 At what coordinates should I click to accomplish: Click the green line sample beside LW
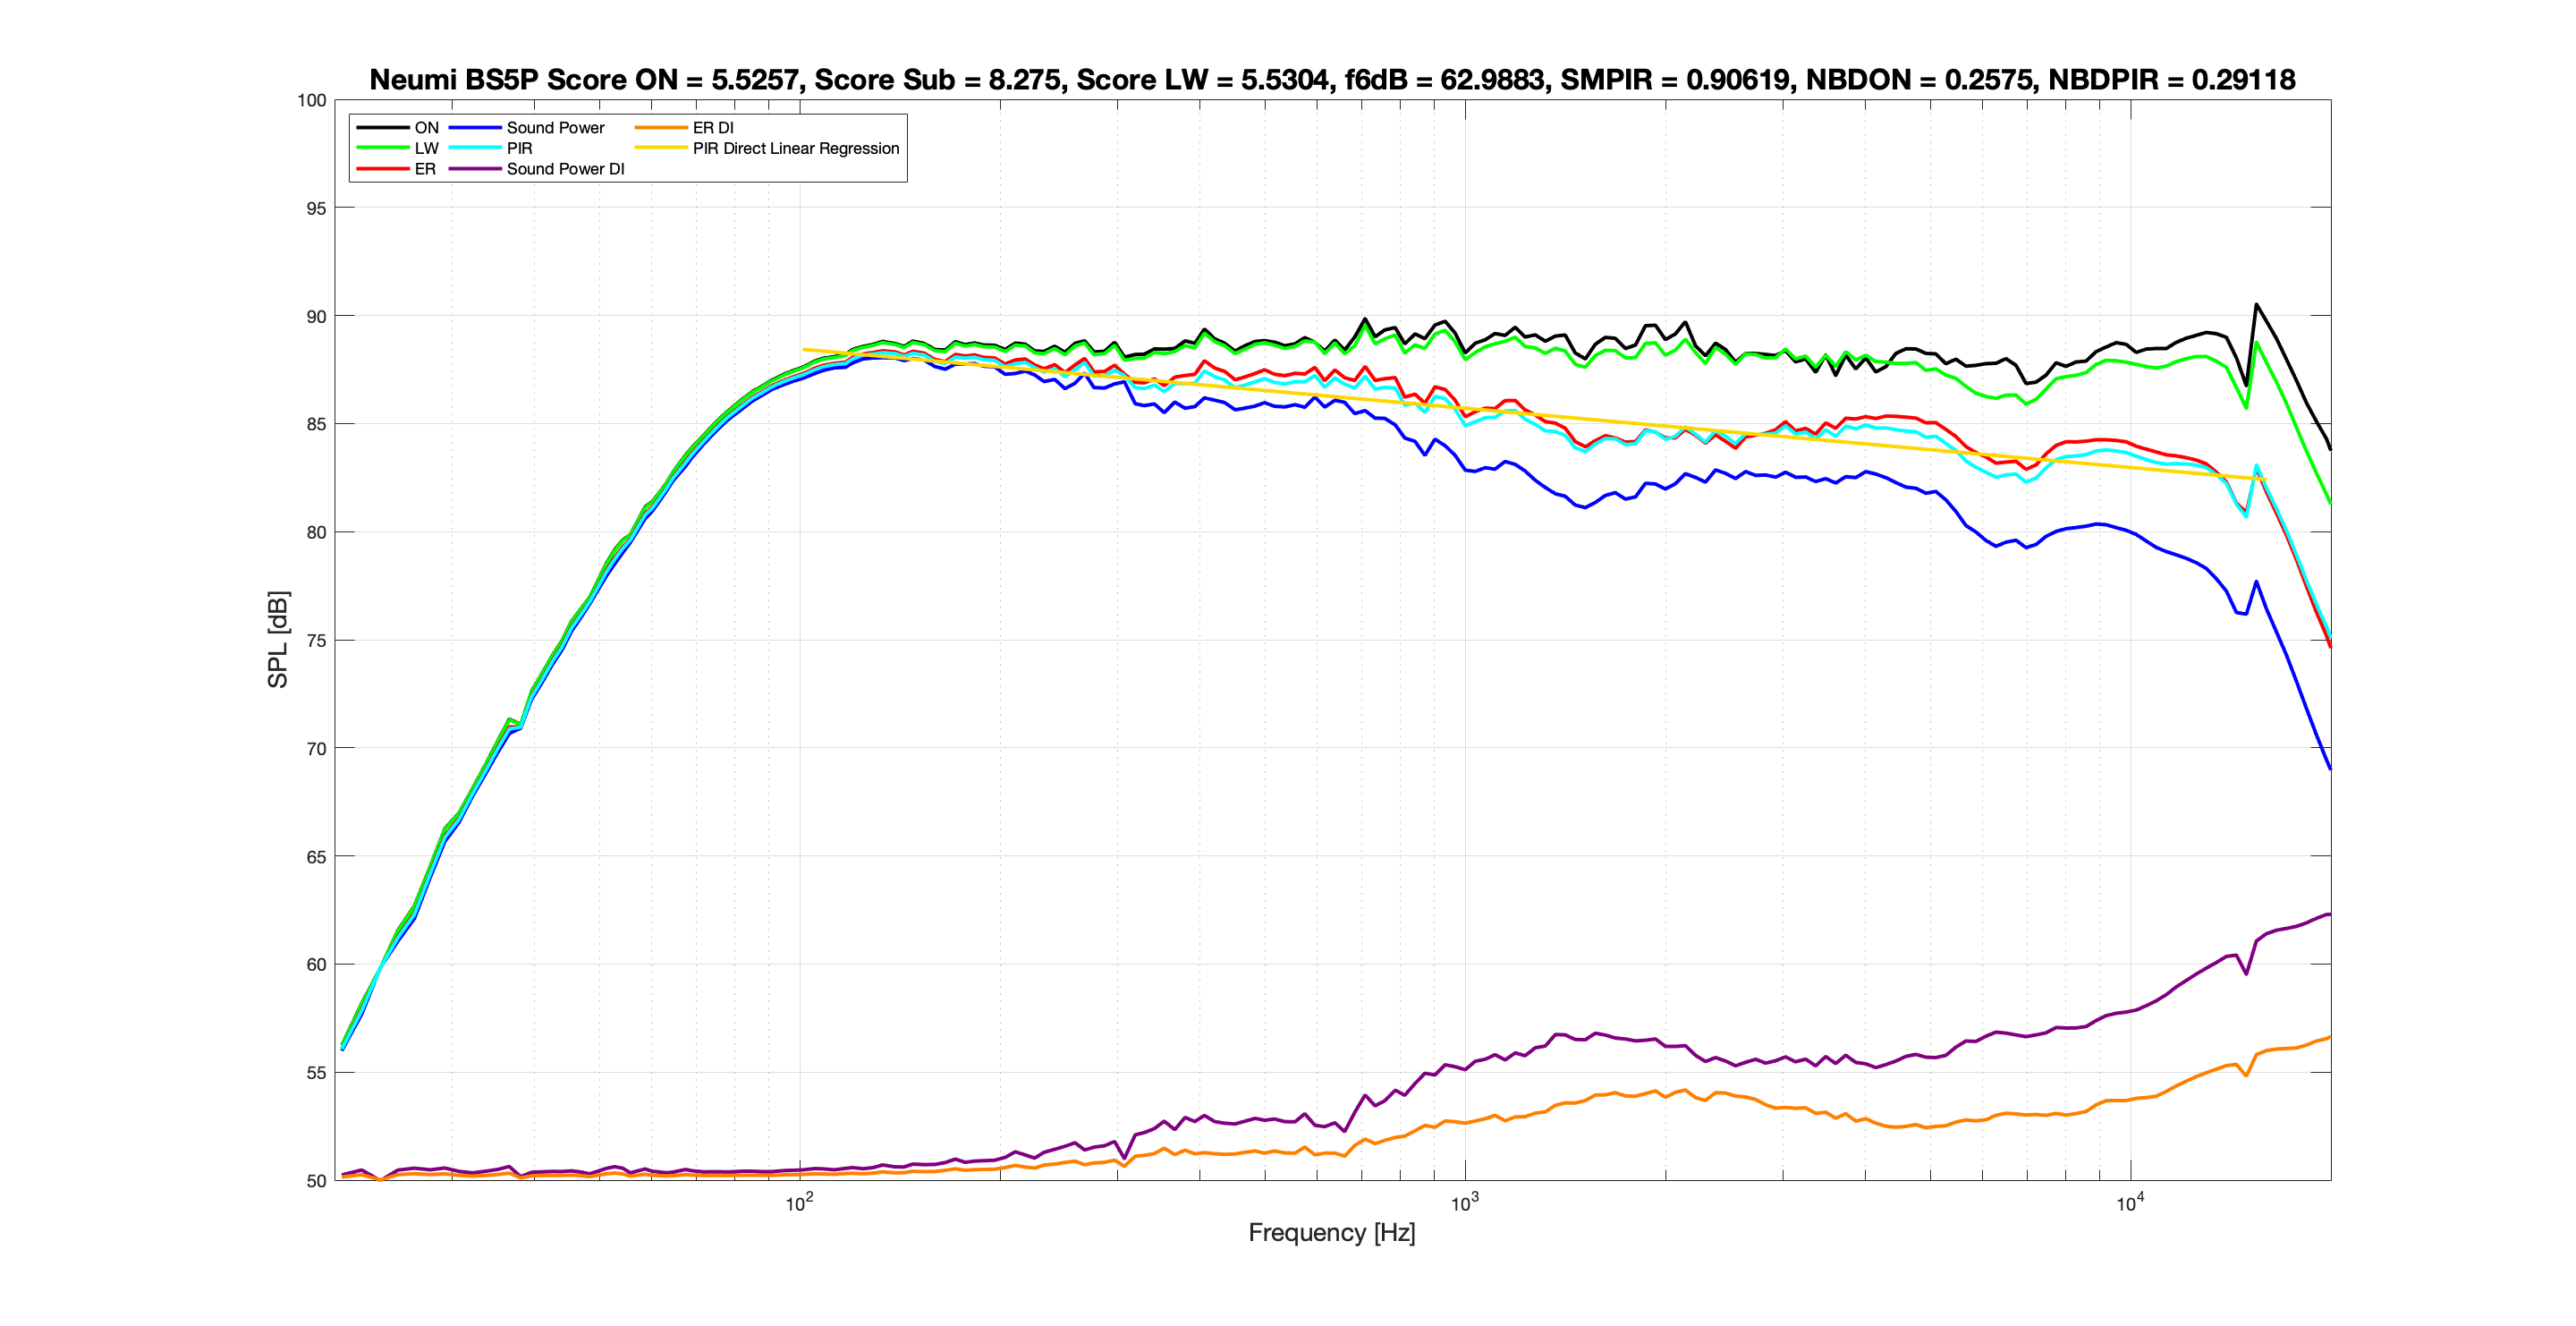point(383,148)
